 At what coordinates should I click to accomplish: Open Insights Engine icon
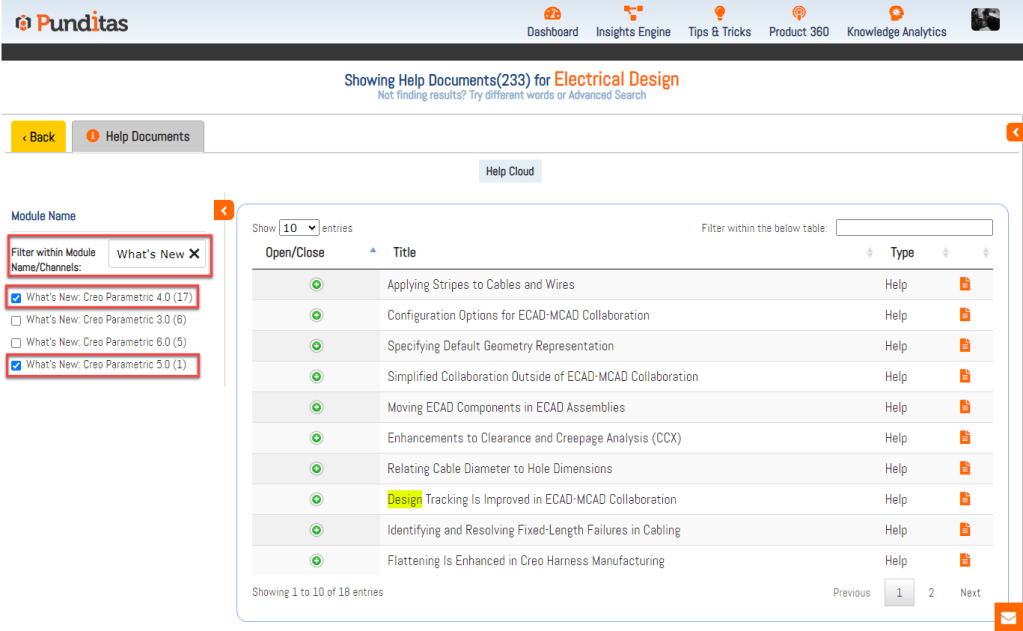633,13
